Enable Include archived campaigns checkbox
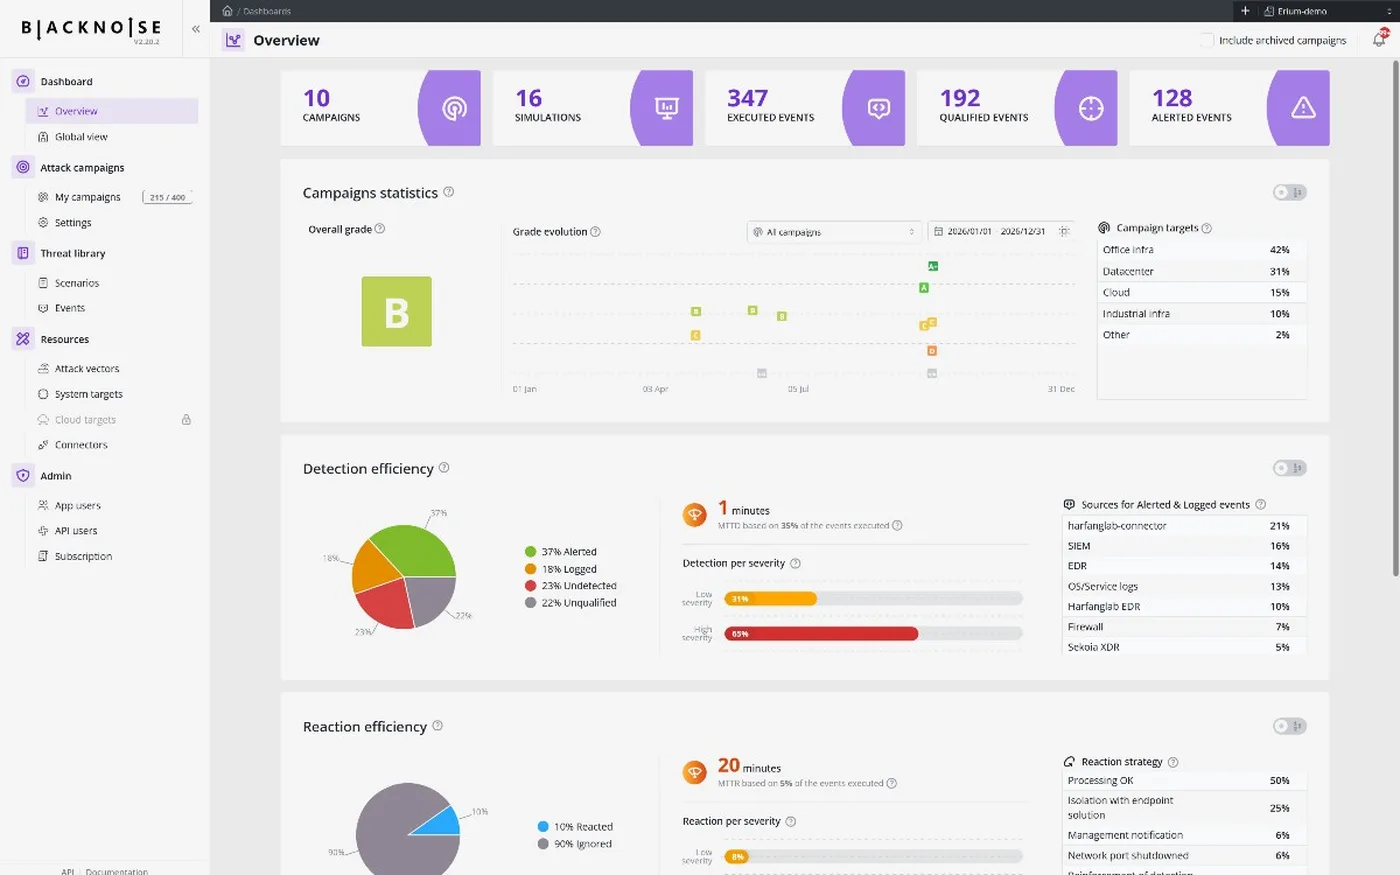Viewport: 1400px width, 875px height. click(1207, 40)
